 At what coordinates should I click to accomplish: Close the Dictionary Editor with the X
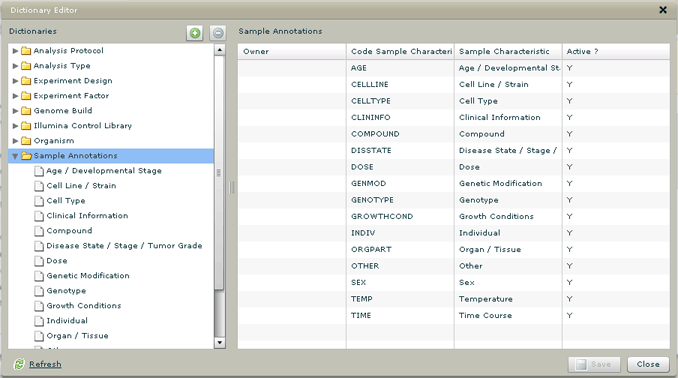pos(662,10)
